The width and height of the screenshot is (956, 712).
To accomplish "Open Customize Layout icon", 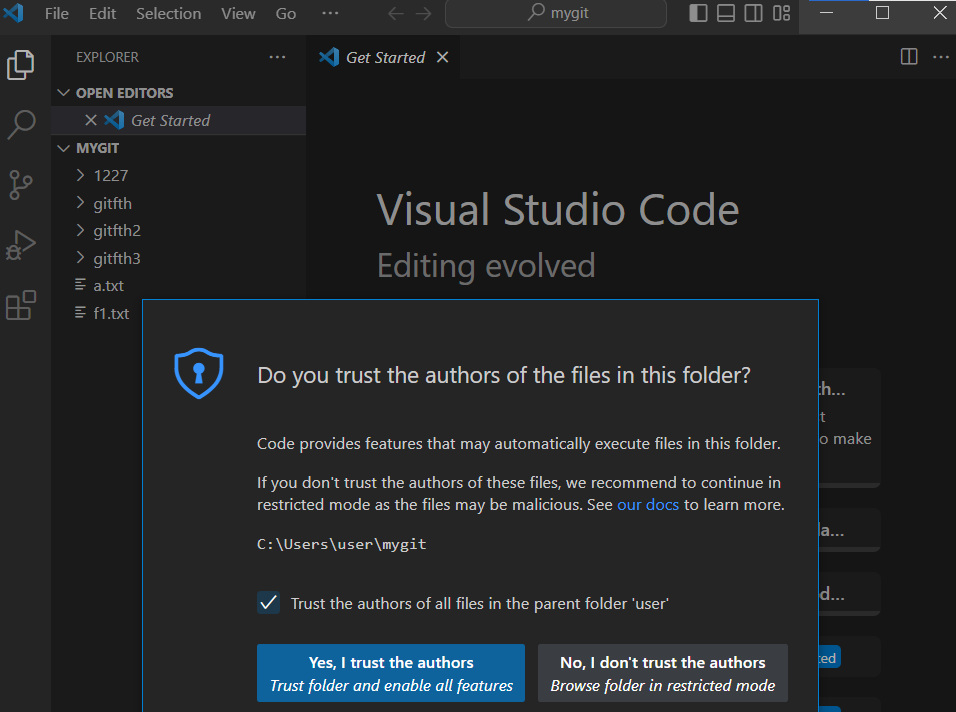I will (x=782, y=13).
